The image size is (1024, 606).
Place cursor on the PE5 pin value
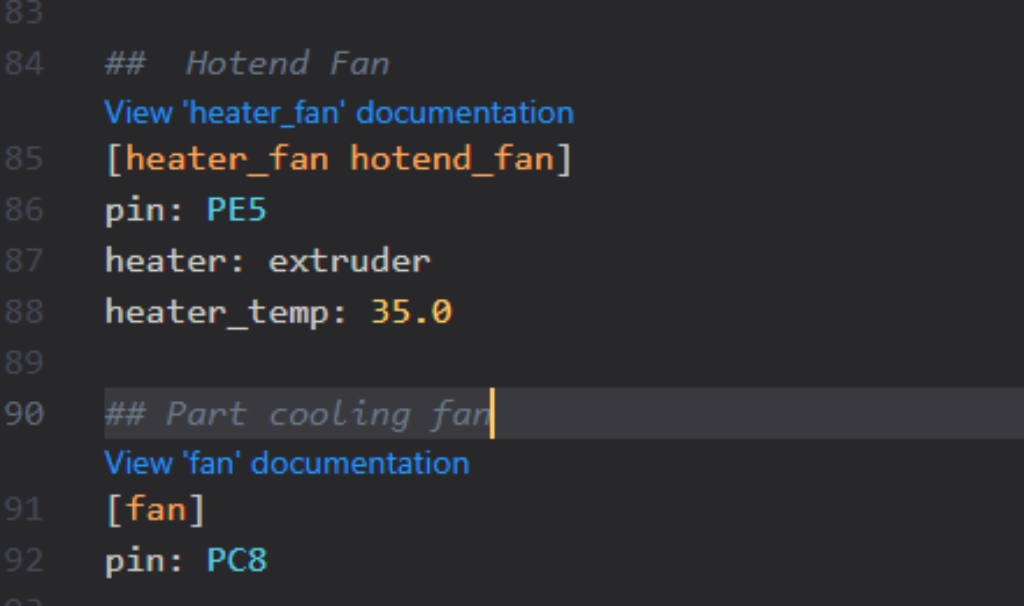coord(236,210)
